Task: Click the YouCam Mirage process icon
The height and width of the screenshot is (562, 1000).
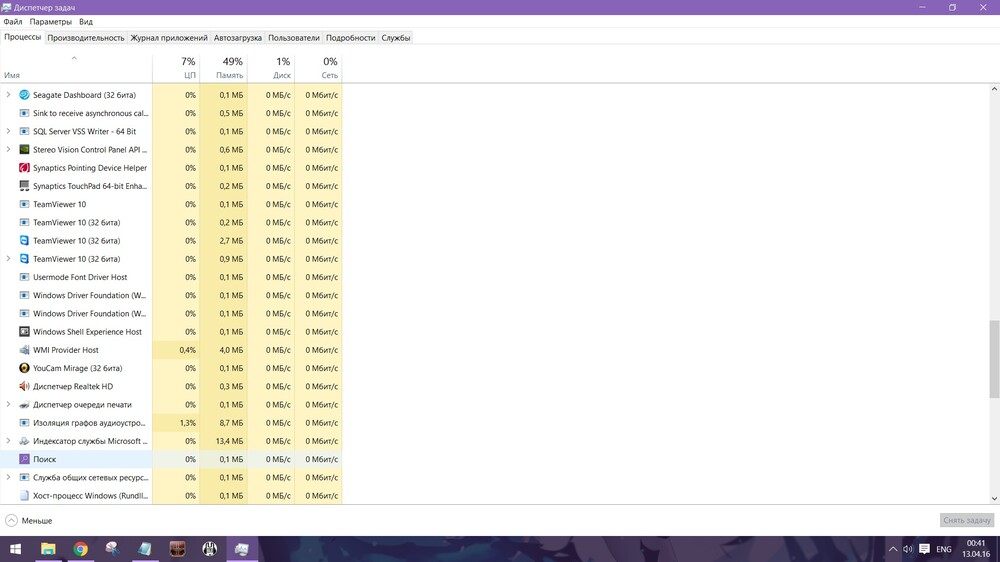Action: (24, 368)
